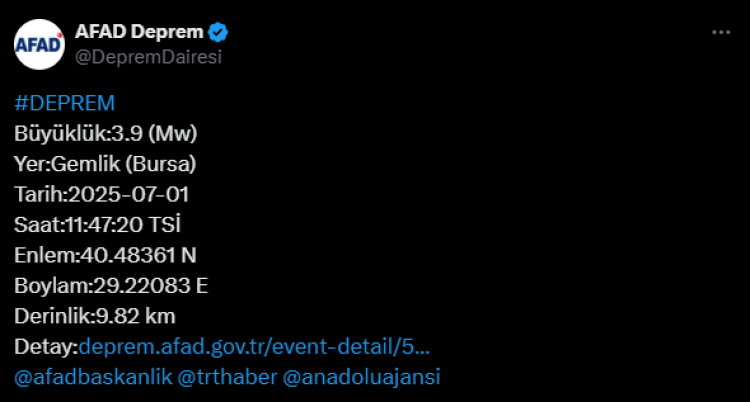Select the 'Yer:Gemlik (Bursa)' location line

tap(105, 163)
